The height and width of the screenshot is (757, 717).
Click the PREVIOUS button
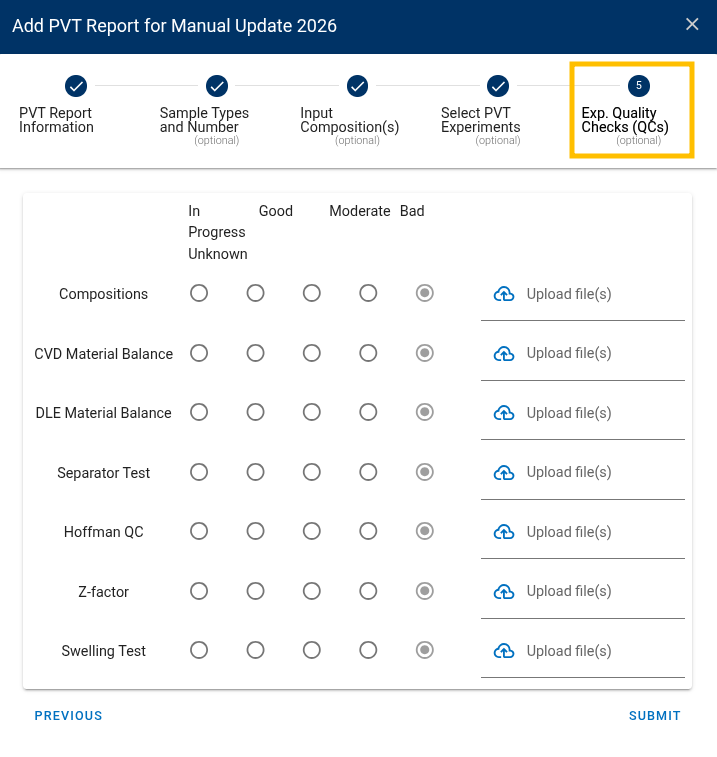tap(69, 715)
